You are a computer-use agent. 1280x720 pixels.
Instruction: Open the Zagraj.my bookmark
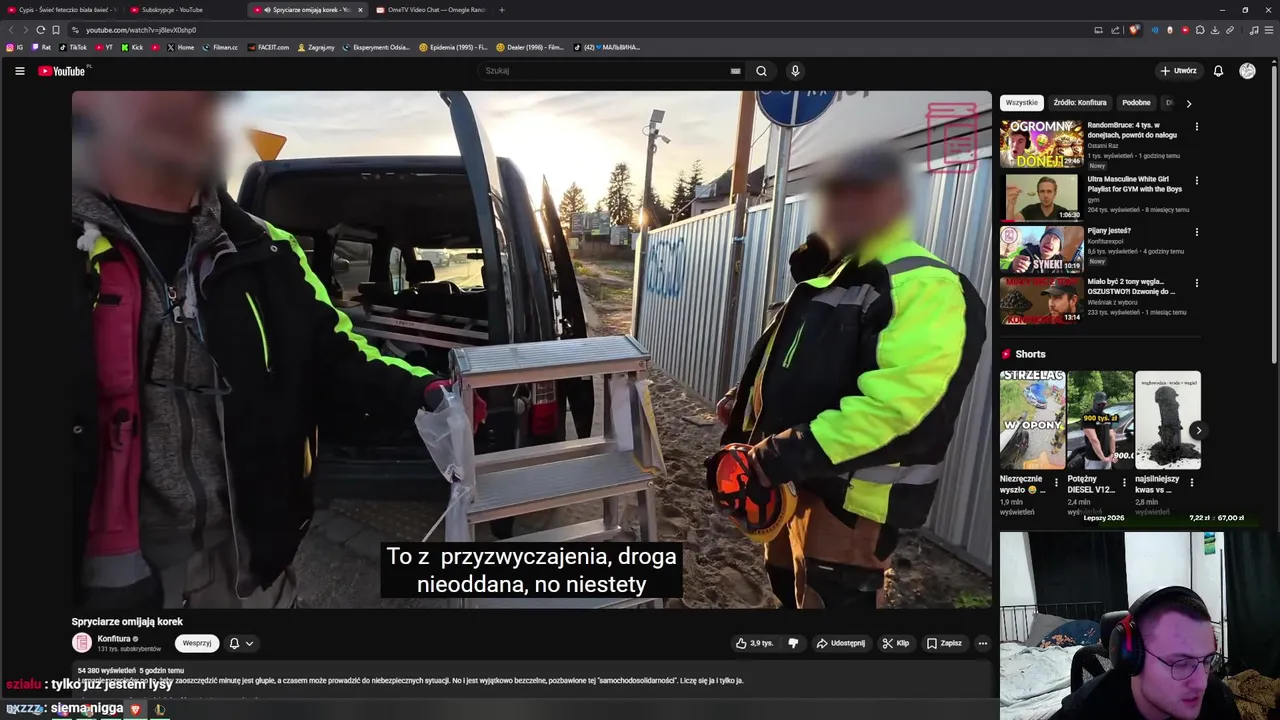click(316, 47)
